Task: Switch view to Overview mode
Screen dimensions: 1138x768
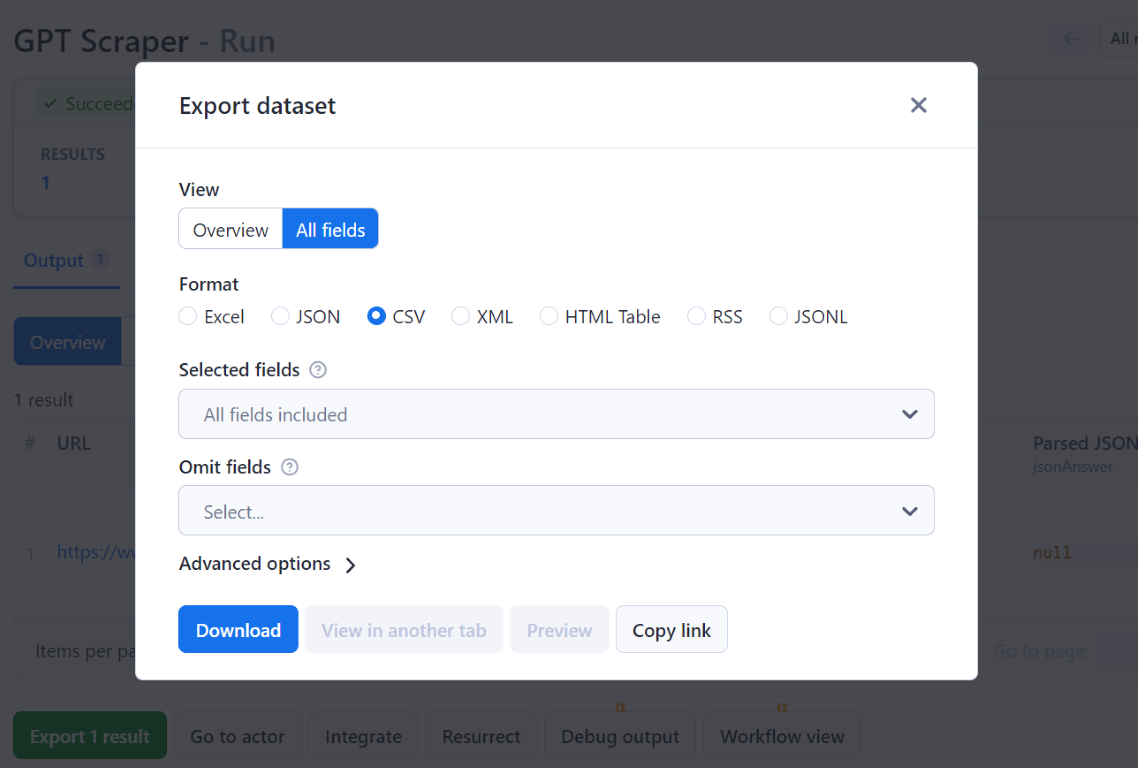Action: [230, 228]
